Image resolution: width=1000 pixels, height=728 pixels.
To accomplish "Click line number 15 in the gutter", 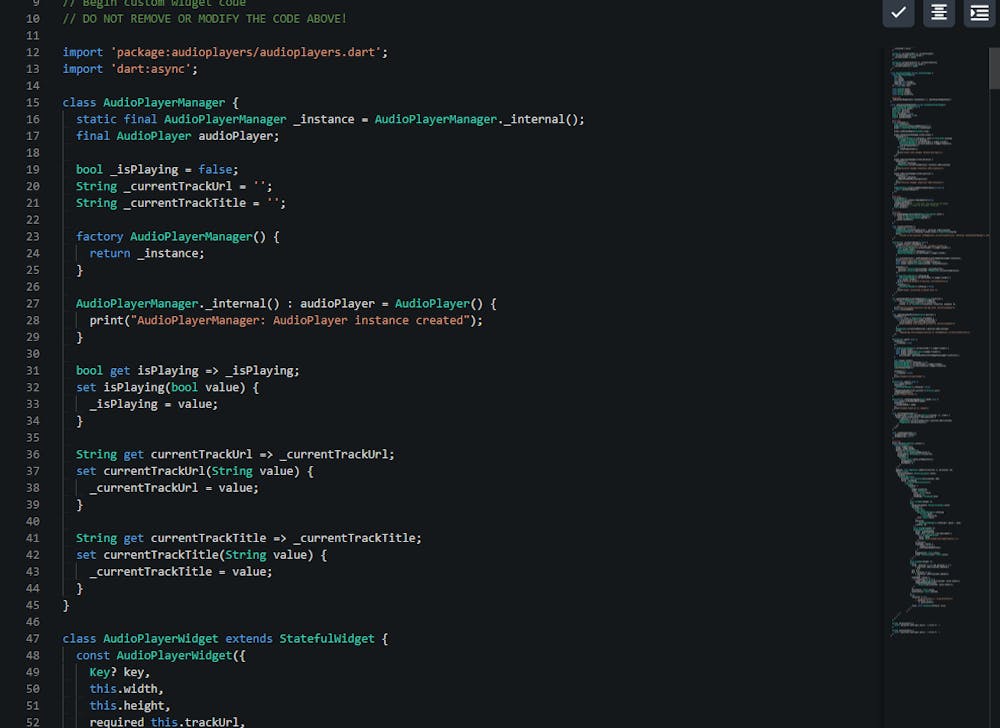I will (33, 103).
